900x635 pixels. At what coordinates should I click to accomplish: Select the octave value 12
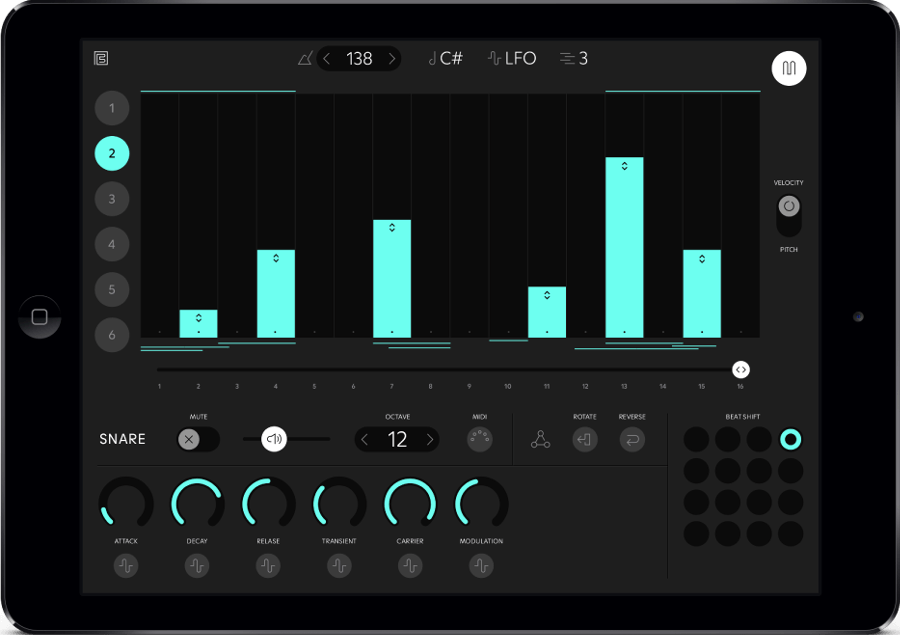(x=397, y=440)
